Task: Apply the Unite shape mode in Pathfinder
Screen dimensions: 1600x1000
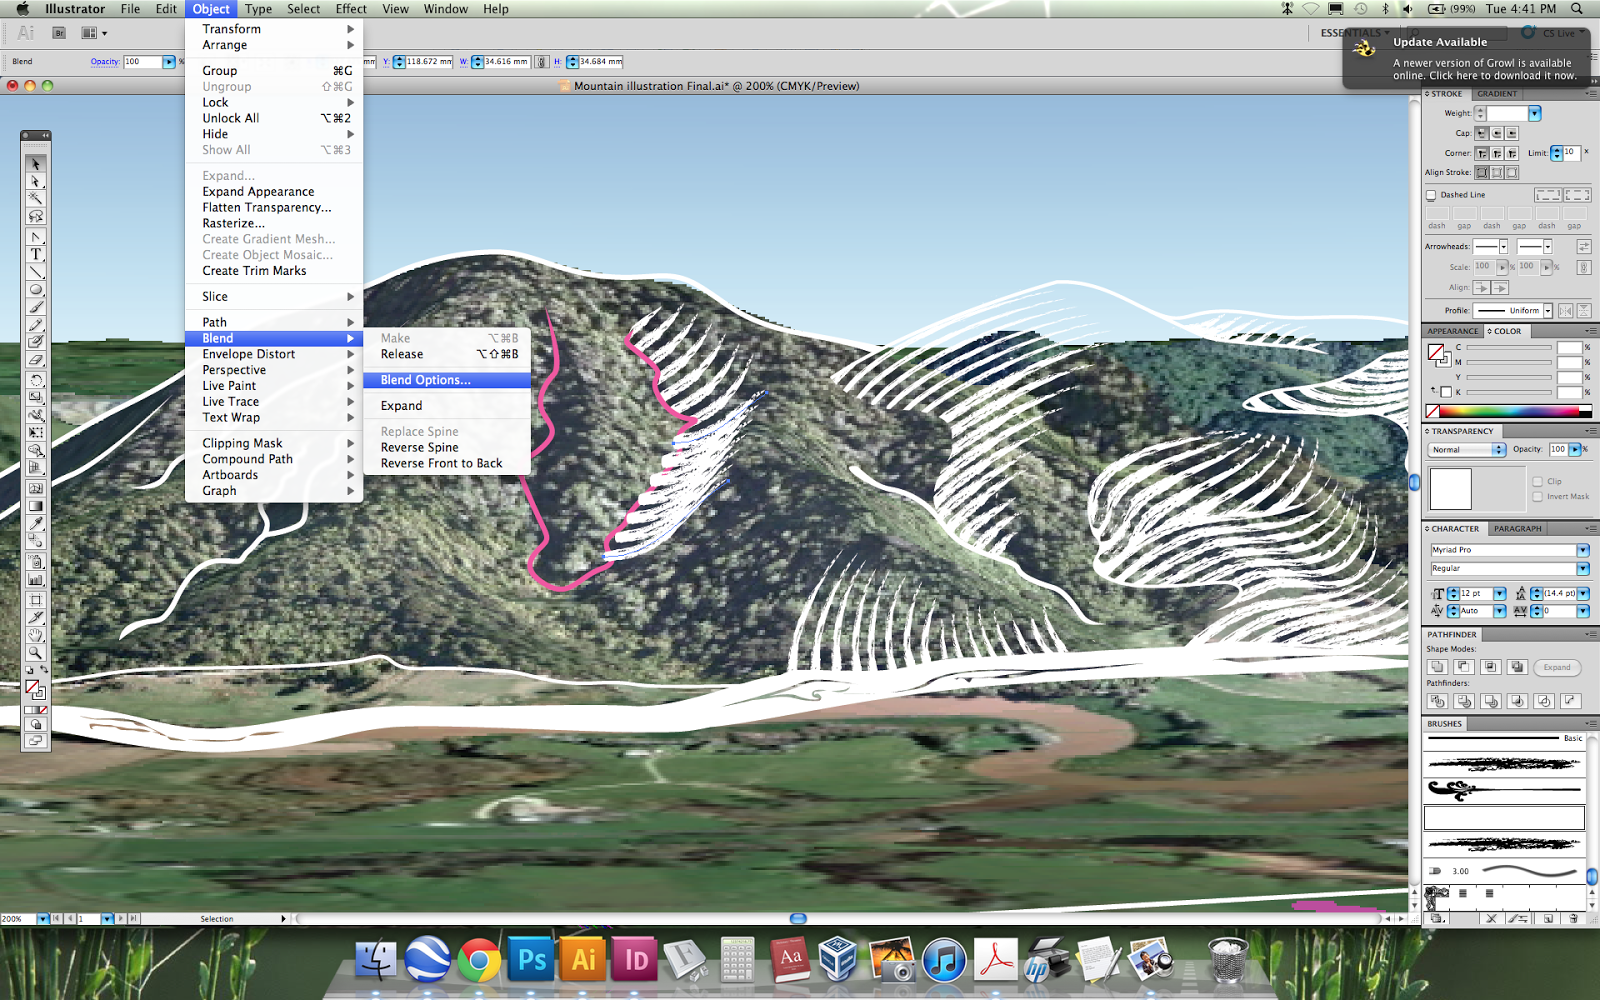Action: point(1437,667)
